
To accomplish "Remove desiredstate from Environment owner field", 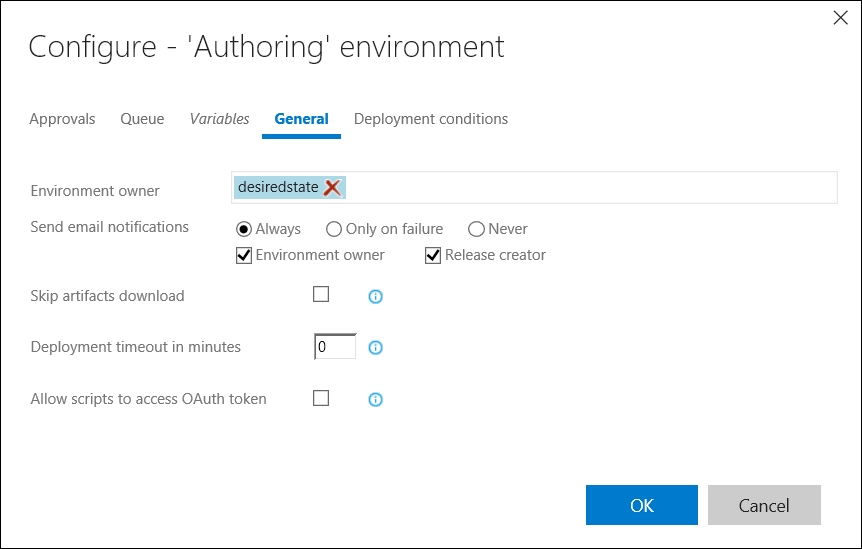I will tap(332, 188).
